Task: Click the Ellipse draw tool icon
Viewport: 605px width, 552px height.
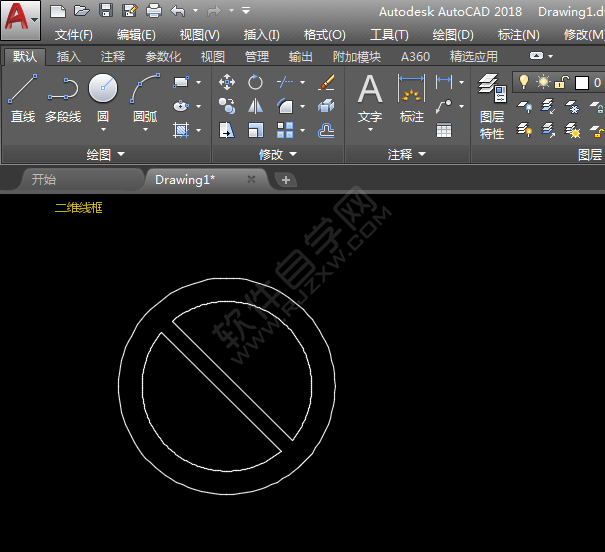Action: 181,106
